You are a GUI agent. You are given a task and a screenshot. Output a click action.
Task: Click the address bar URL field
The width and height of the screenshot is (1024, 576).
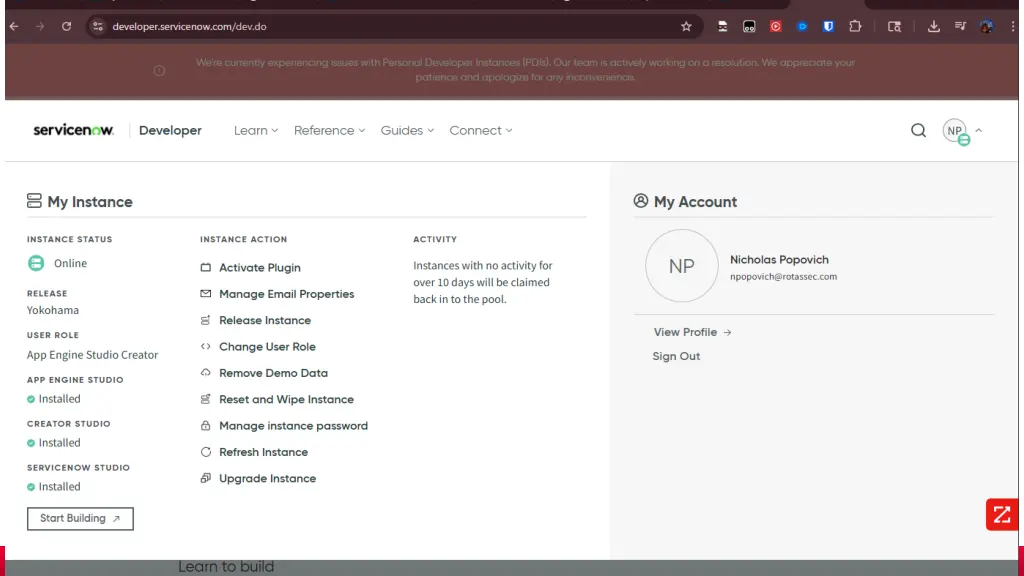392,27
